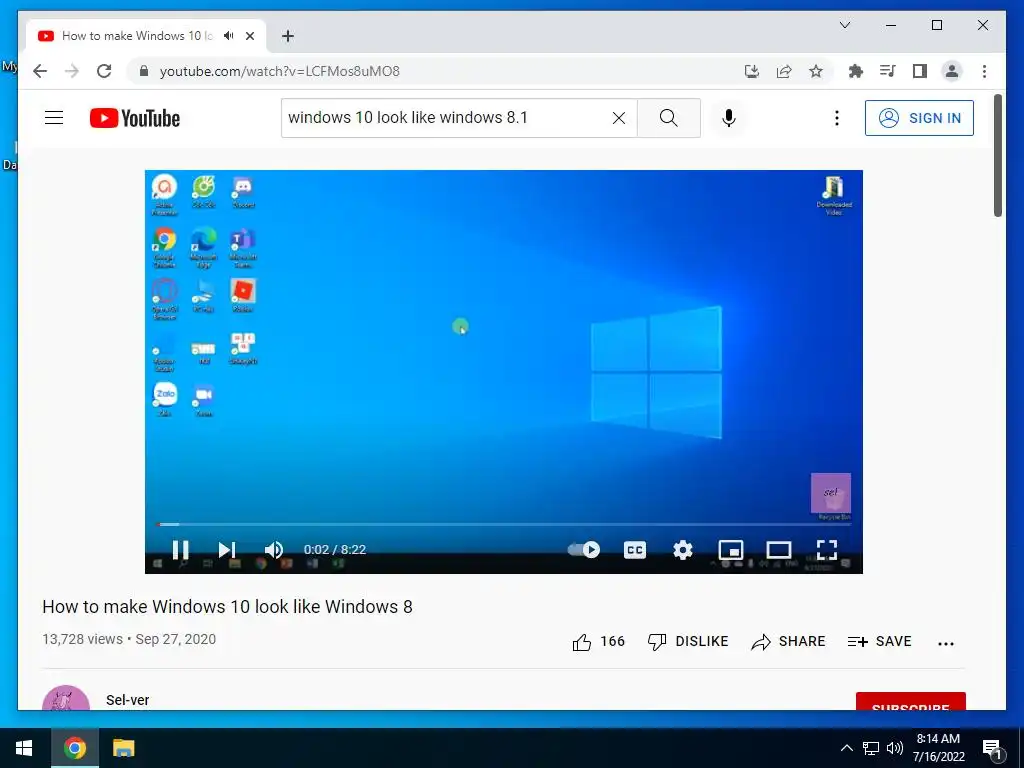The width and height of the screenshot is (1024, 768).
Task: Open the Sel-ver channel name link
Action: [127, 700]
